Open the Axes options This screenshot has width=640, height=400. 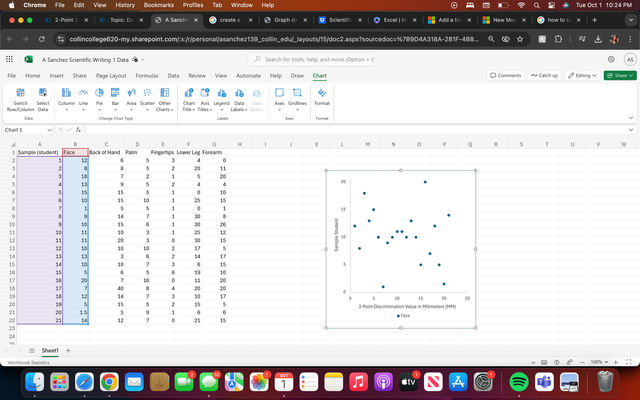[x=279, y=100]
